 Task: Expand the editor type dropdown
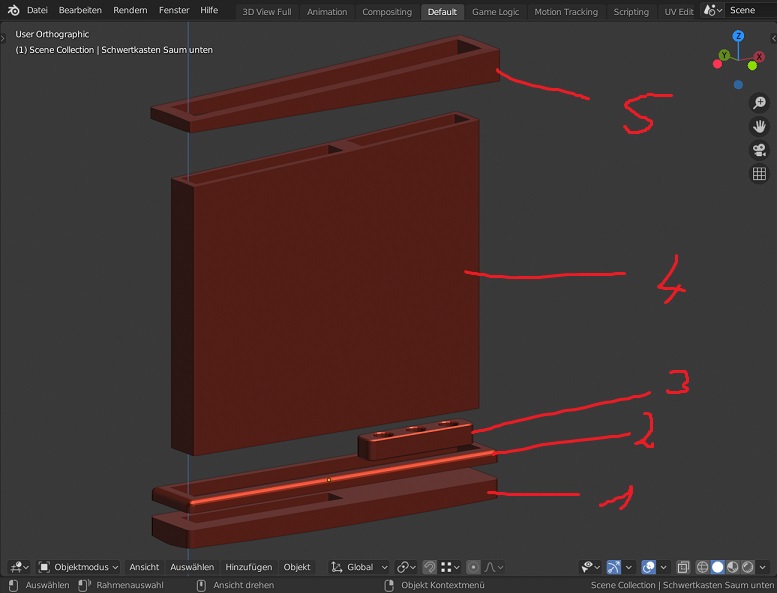click(18, 567)
